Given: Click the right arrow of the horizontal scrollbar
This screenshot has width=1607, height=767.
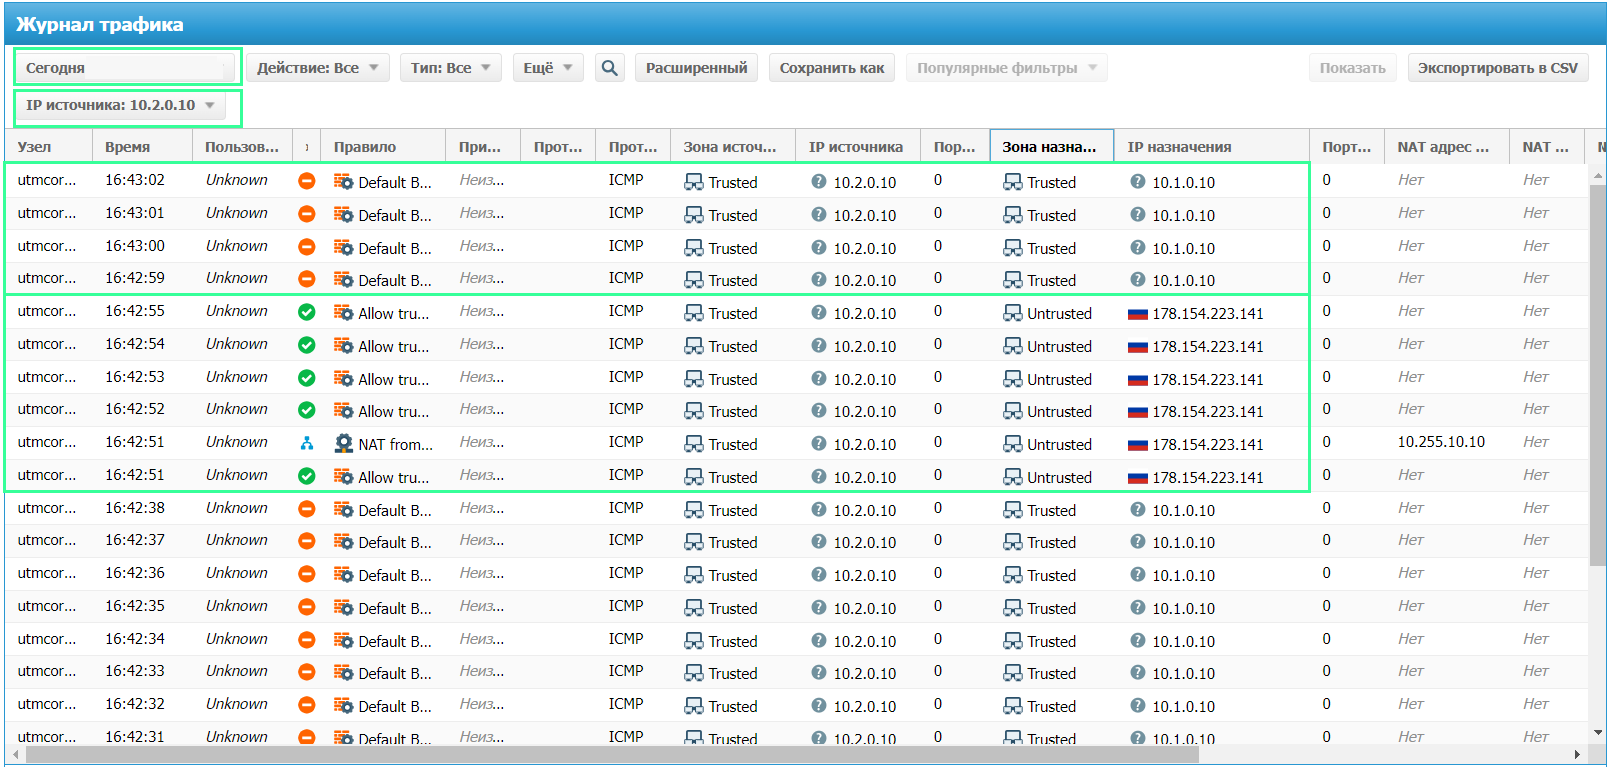Looking at the screenshot, I should (1578, 755).
